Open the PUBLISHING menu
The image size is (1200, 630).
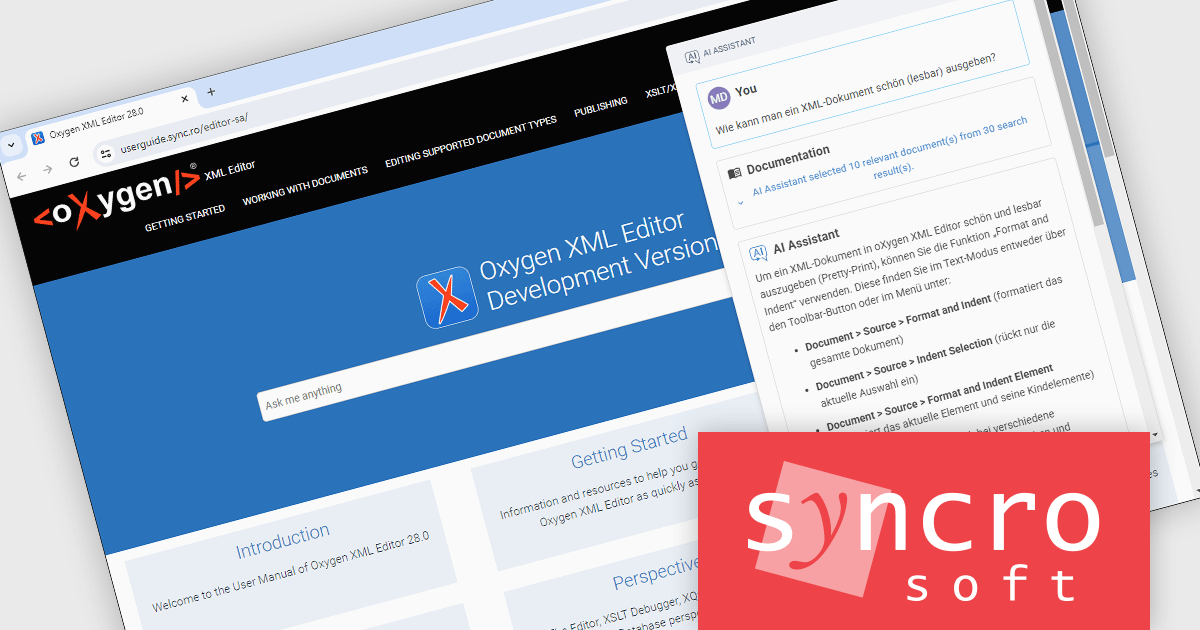601,107
